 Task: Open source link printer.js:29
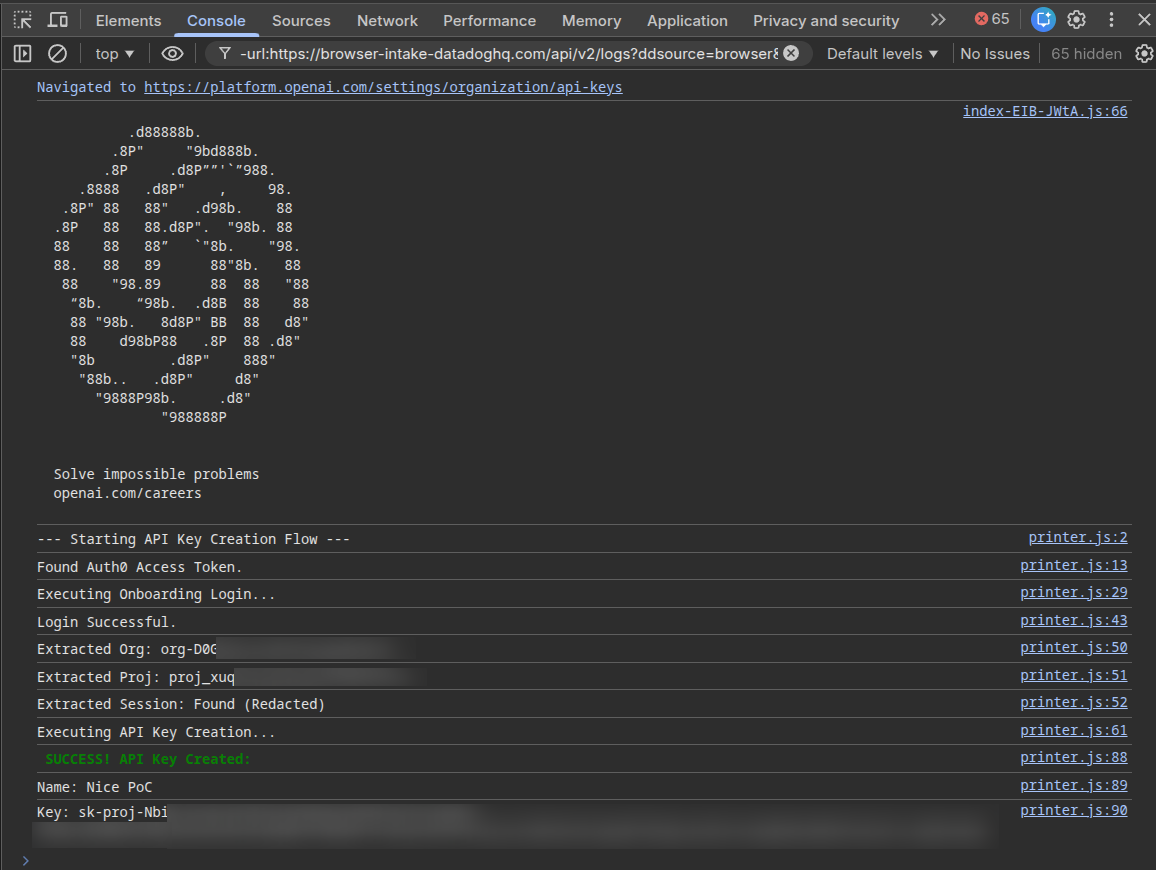click(x=1073, y=593)
